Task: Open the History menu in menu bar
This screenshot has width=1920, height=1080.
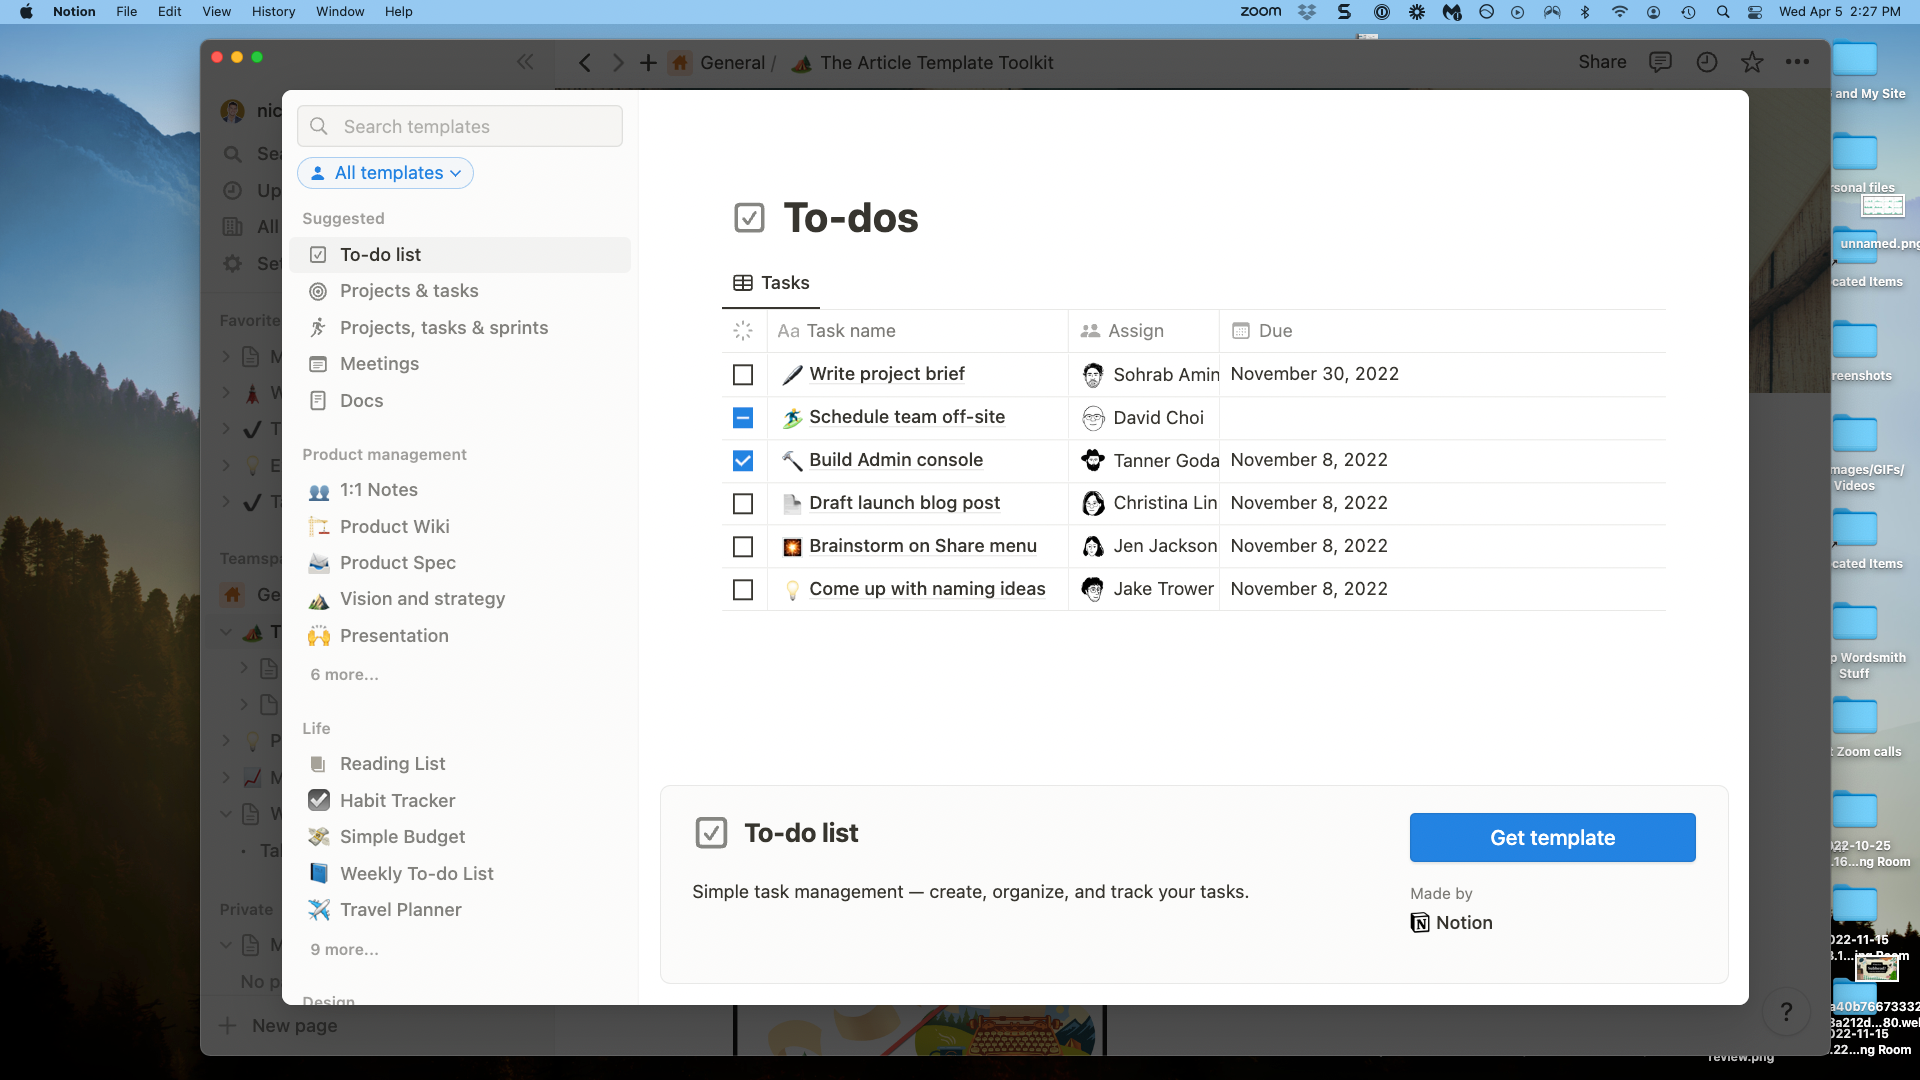Action: pyautogui.click(x=273, y=12)
